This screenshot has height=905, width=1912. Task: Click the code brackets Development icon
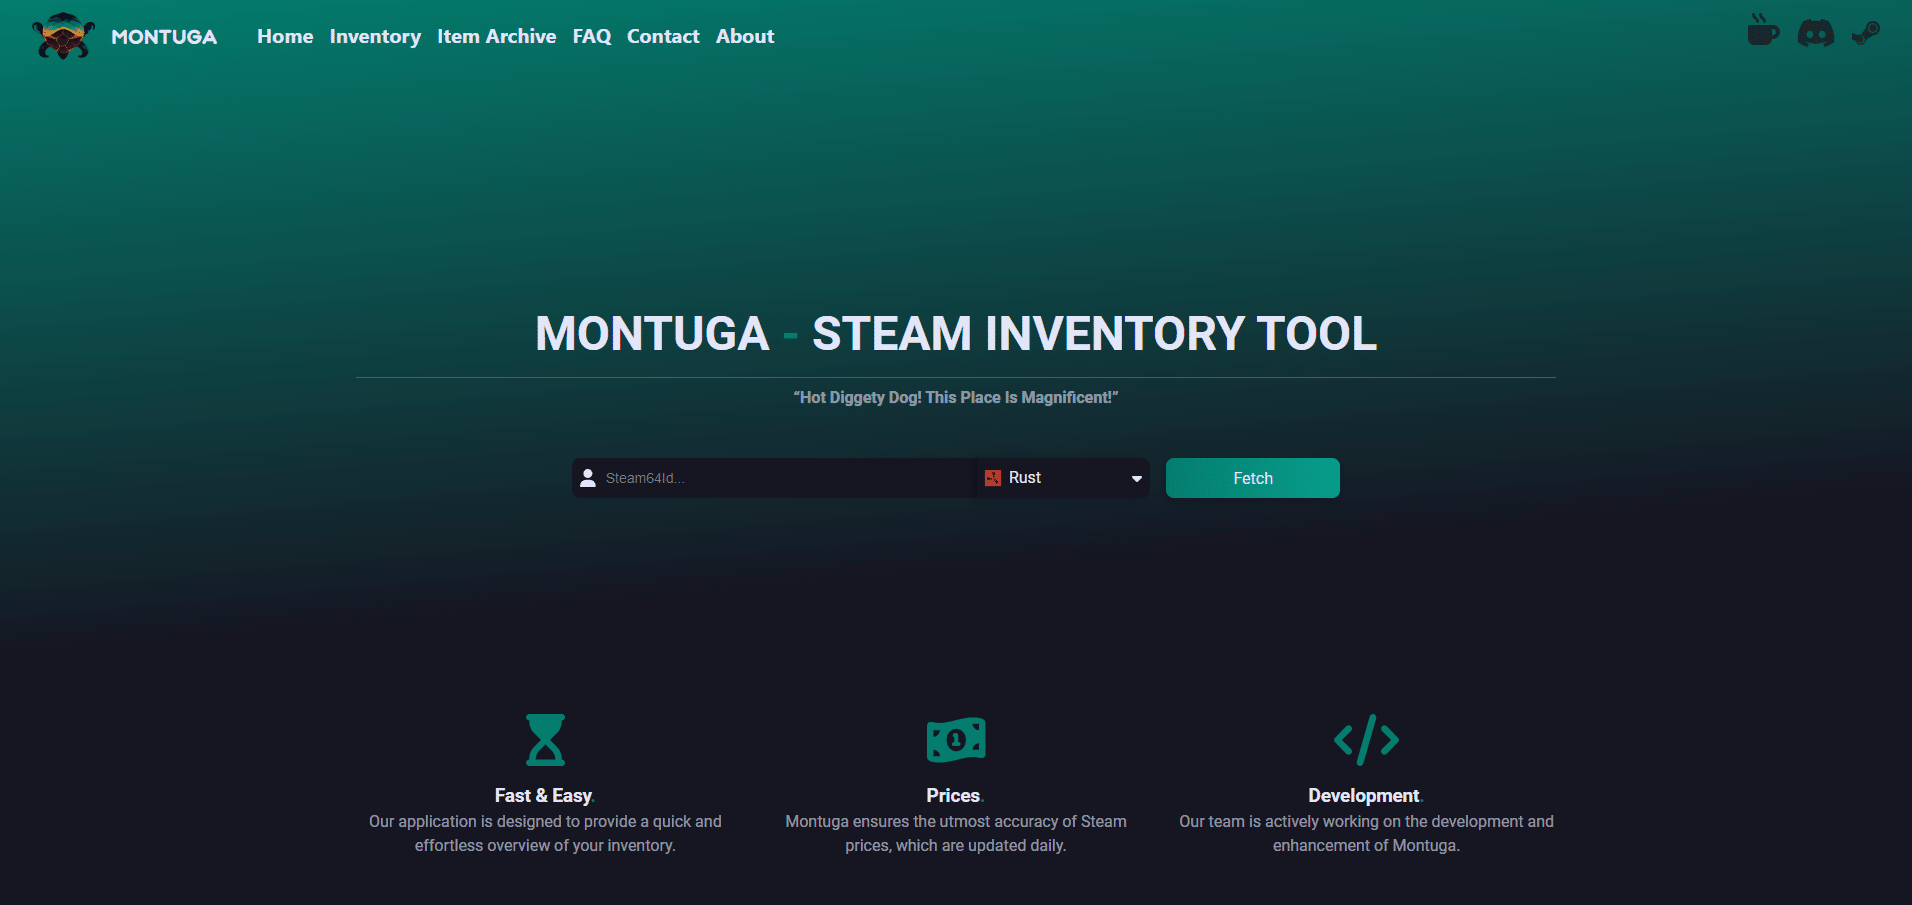(1366, 740)
